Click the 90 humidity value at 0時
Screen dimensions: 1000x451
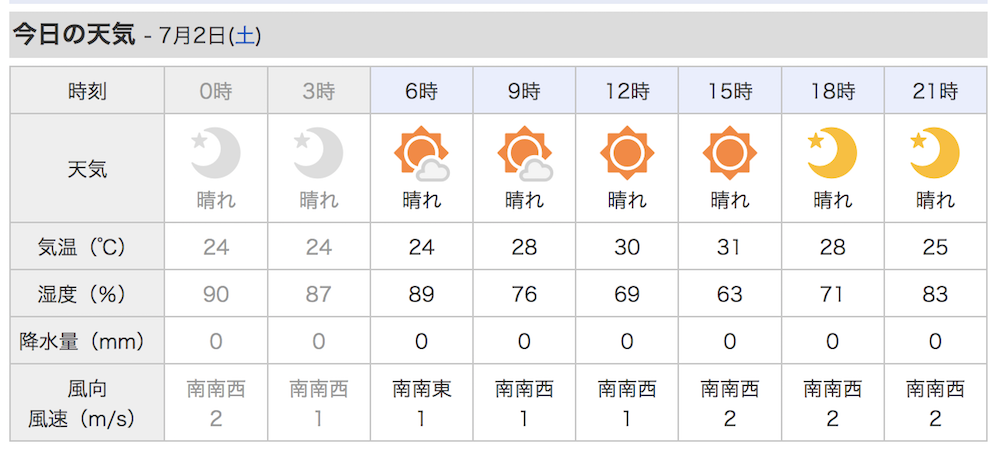tap(216, 294)
